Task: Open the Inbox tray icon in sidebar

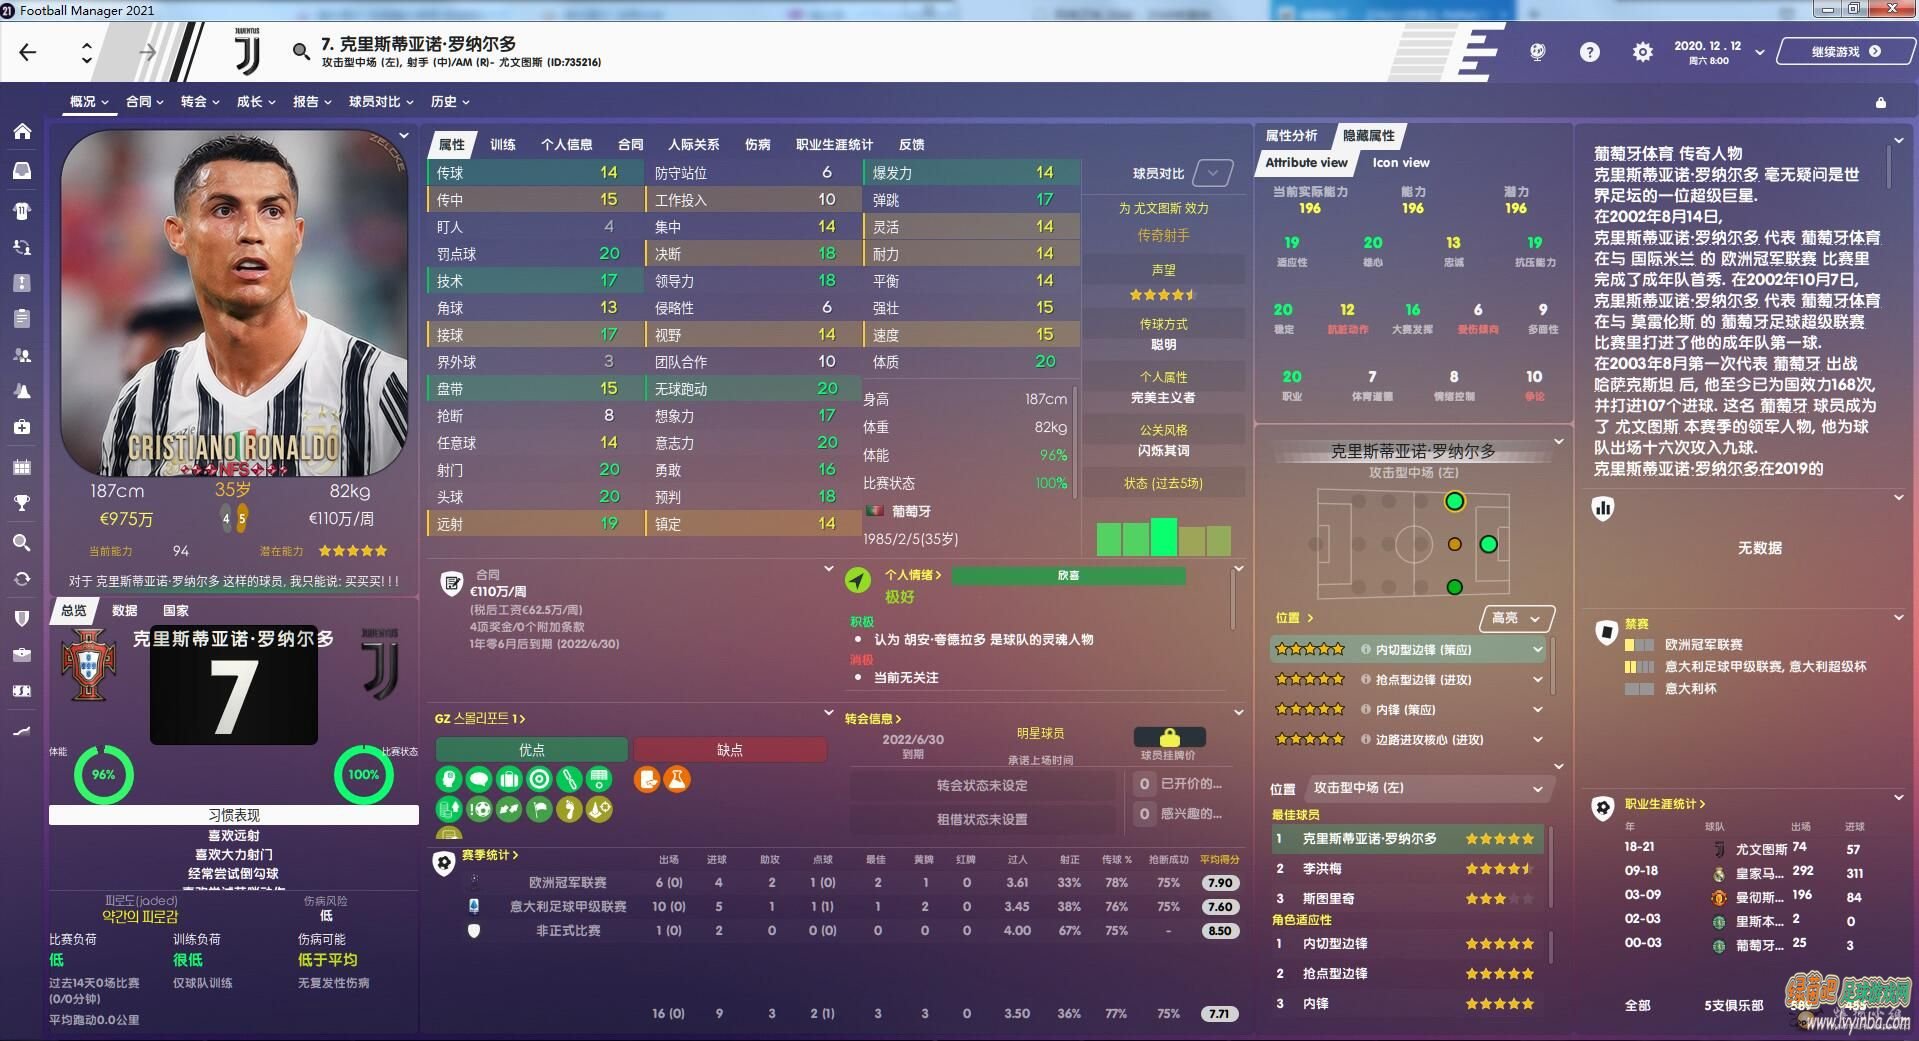Action: [22, 171]
